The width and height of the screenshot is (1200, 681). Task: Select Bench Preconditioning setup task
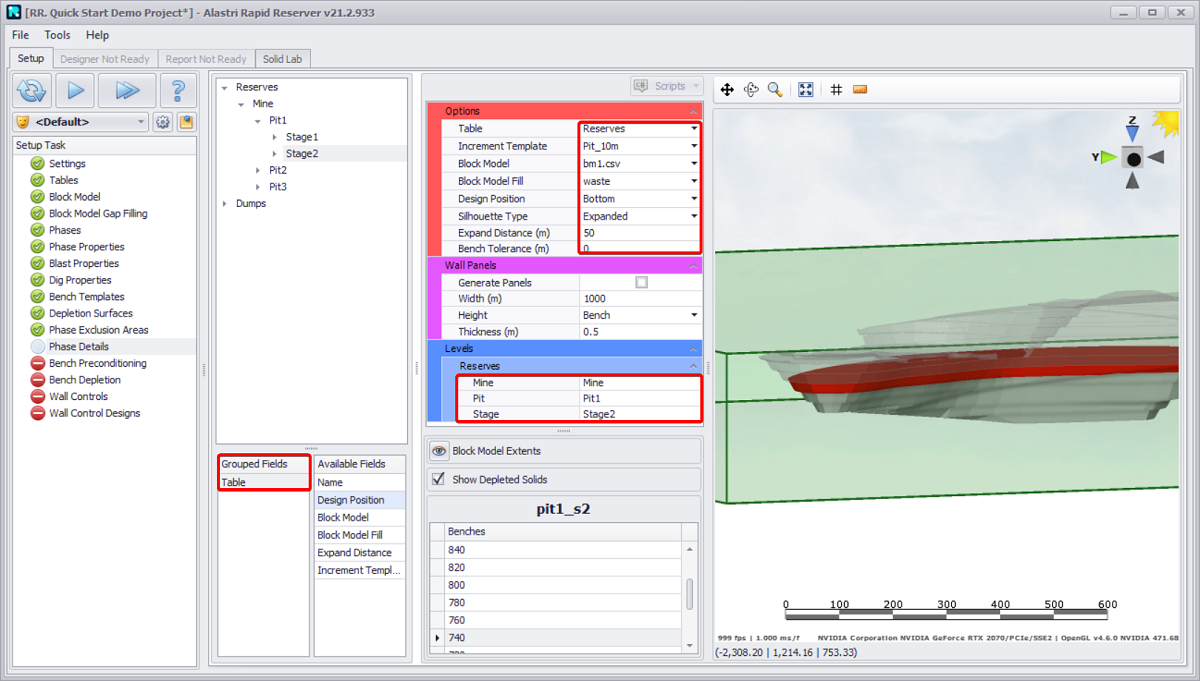tap(97, 363)
